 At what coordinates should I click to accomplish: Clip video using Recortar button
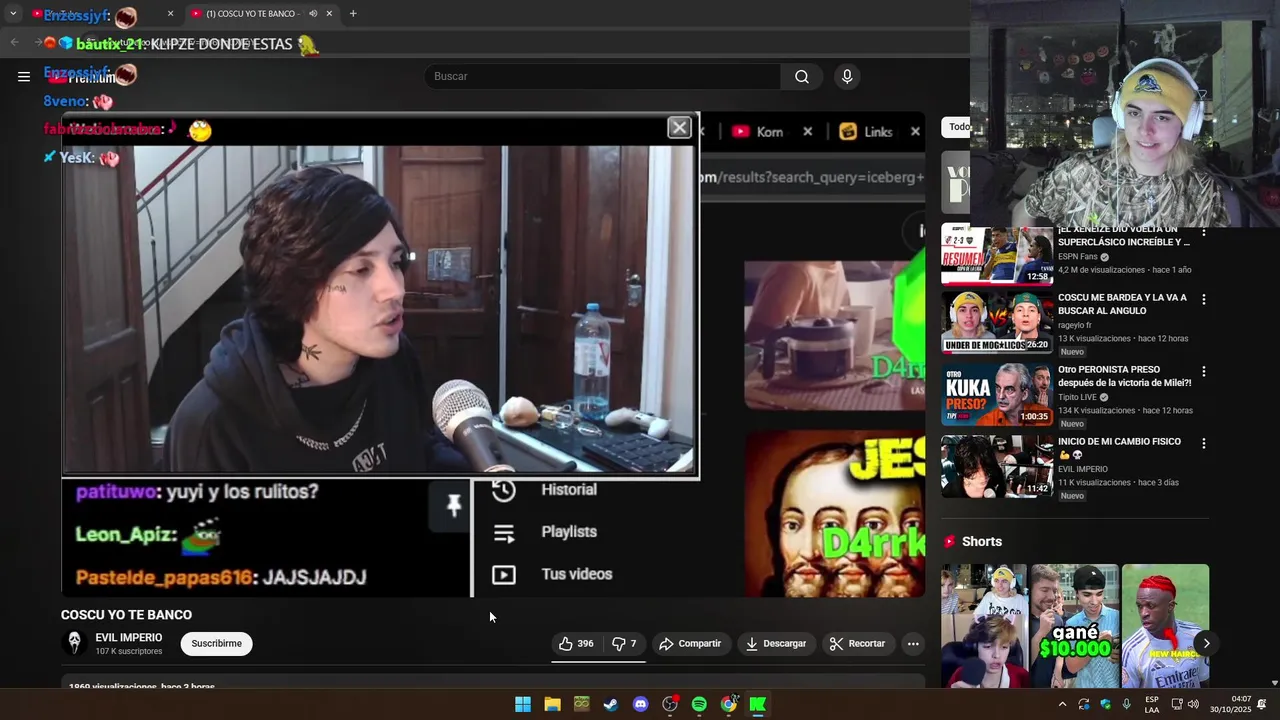pyautogui.click(x=857, y=644)
